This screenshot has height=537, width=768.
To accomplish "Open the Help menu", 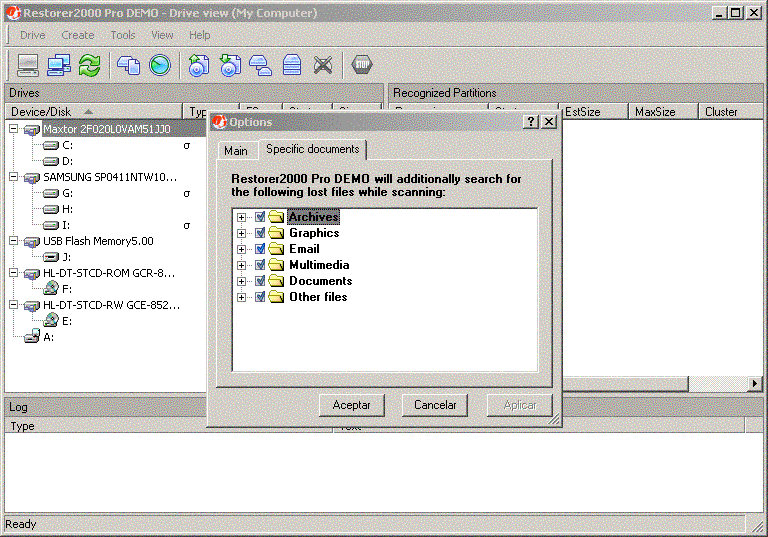I will pos(200,35).
